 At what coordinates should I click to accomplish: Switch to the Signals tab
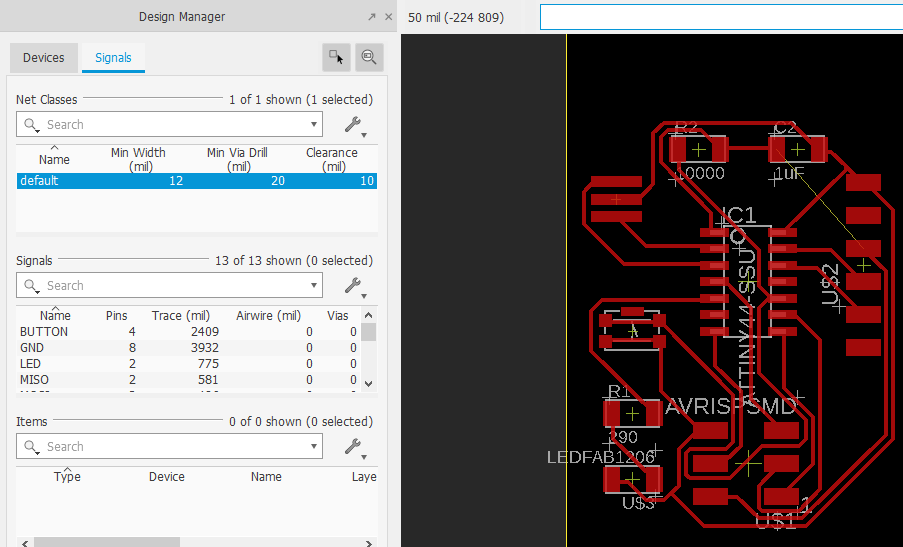click(113, 58)
